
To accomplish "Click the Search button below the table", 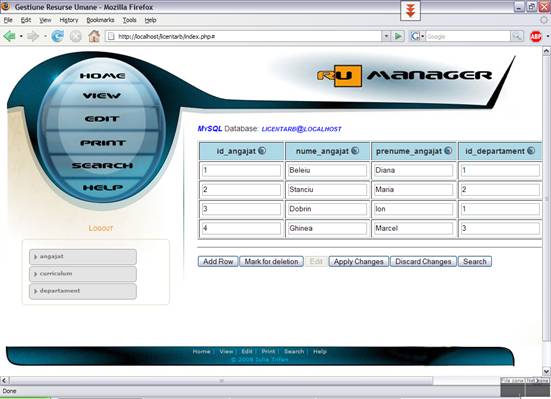I will point(475,262).
